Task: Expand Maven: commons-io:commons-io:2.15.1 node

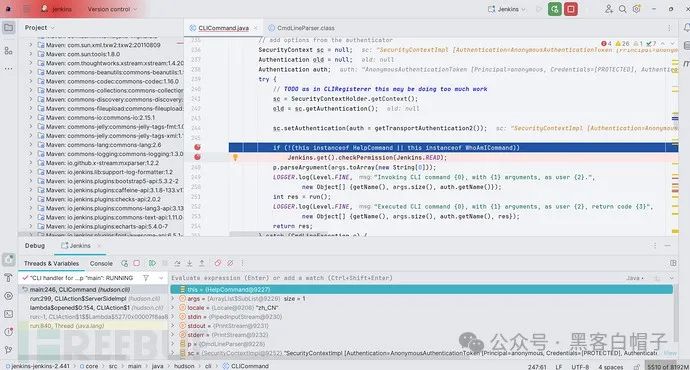Action: 31,117
